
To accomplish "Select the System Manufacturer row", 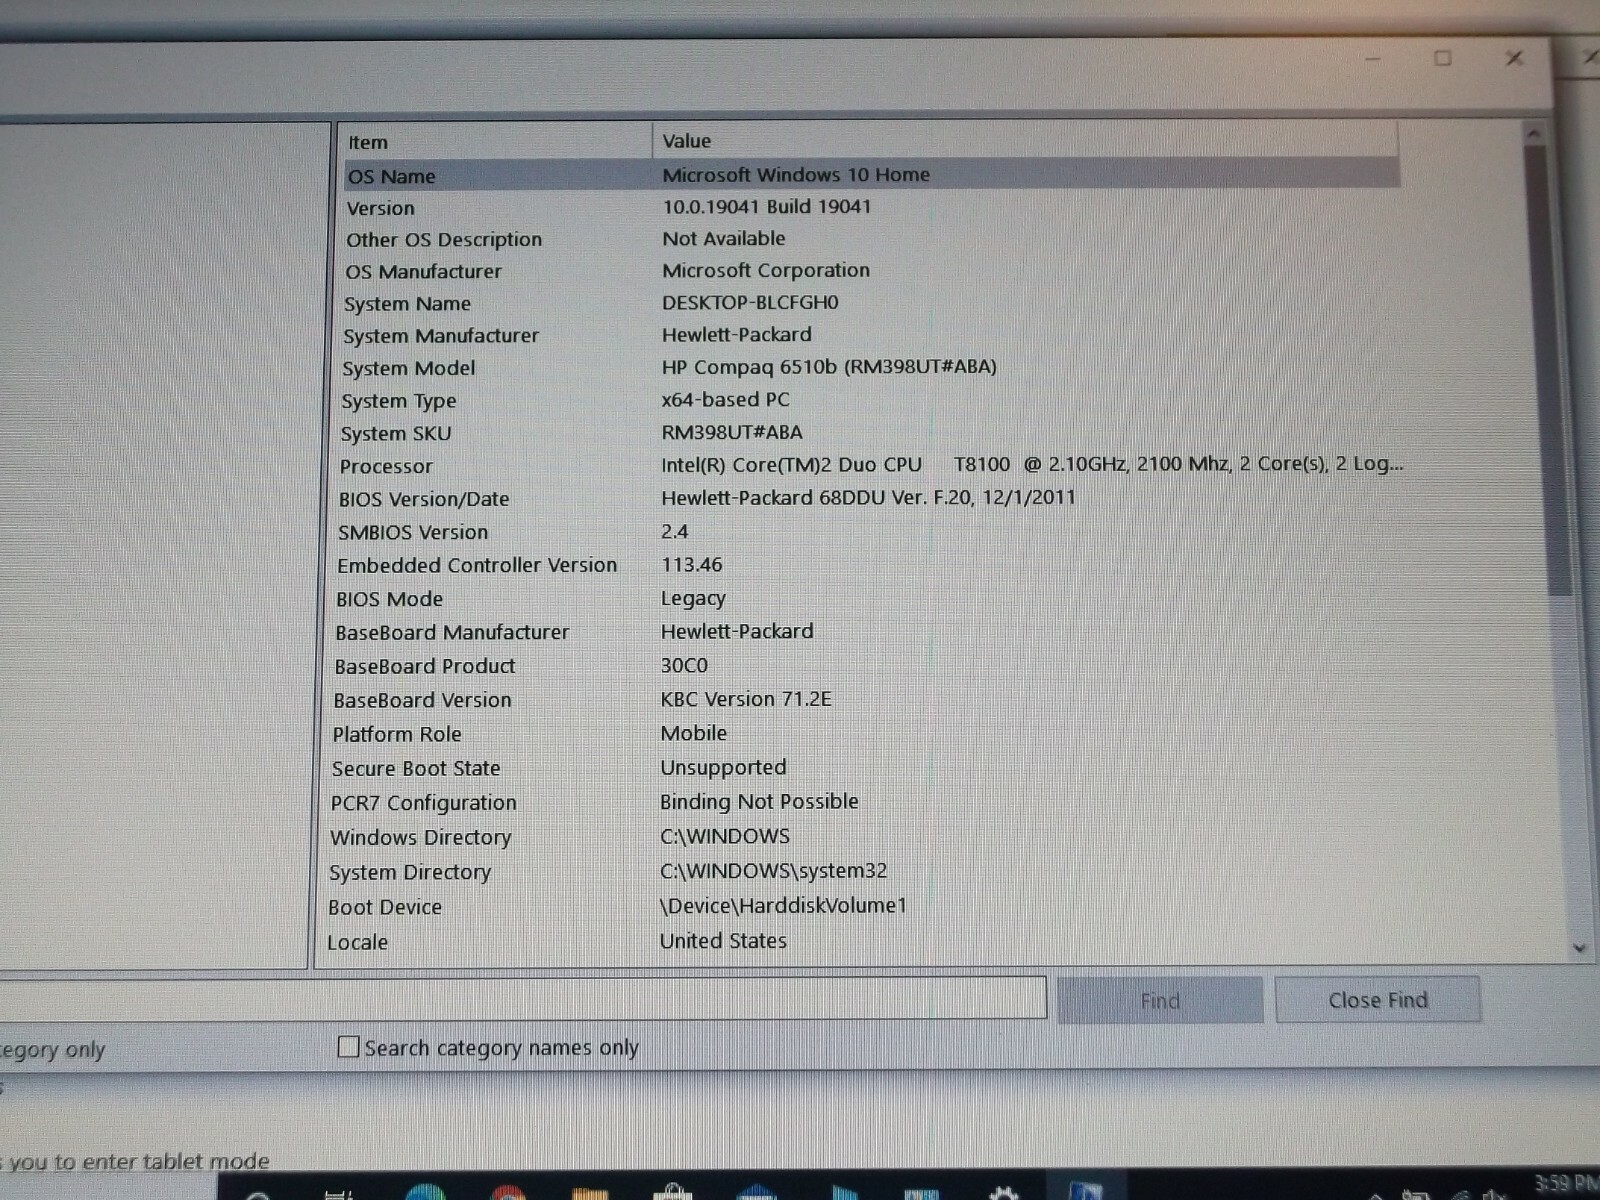I will pyautogui.click(x=871, y=335).
